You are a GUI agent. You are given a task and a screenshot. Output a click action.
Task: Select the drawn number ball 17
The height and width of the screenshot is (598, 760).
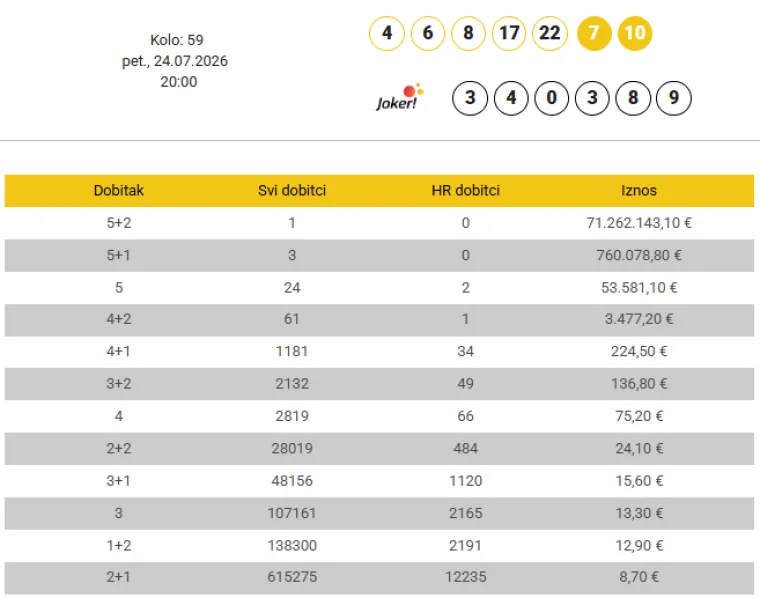pyautogui.click(x=509, y=33)
